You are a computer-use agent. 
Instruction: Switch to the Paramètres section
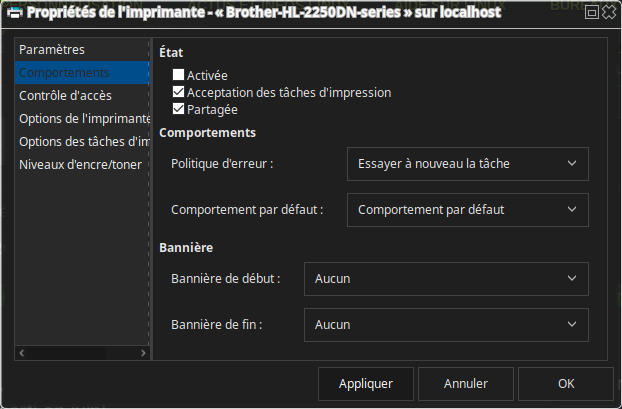[66, 50]
